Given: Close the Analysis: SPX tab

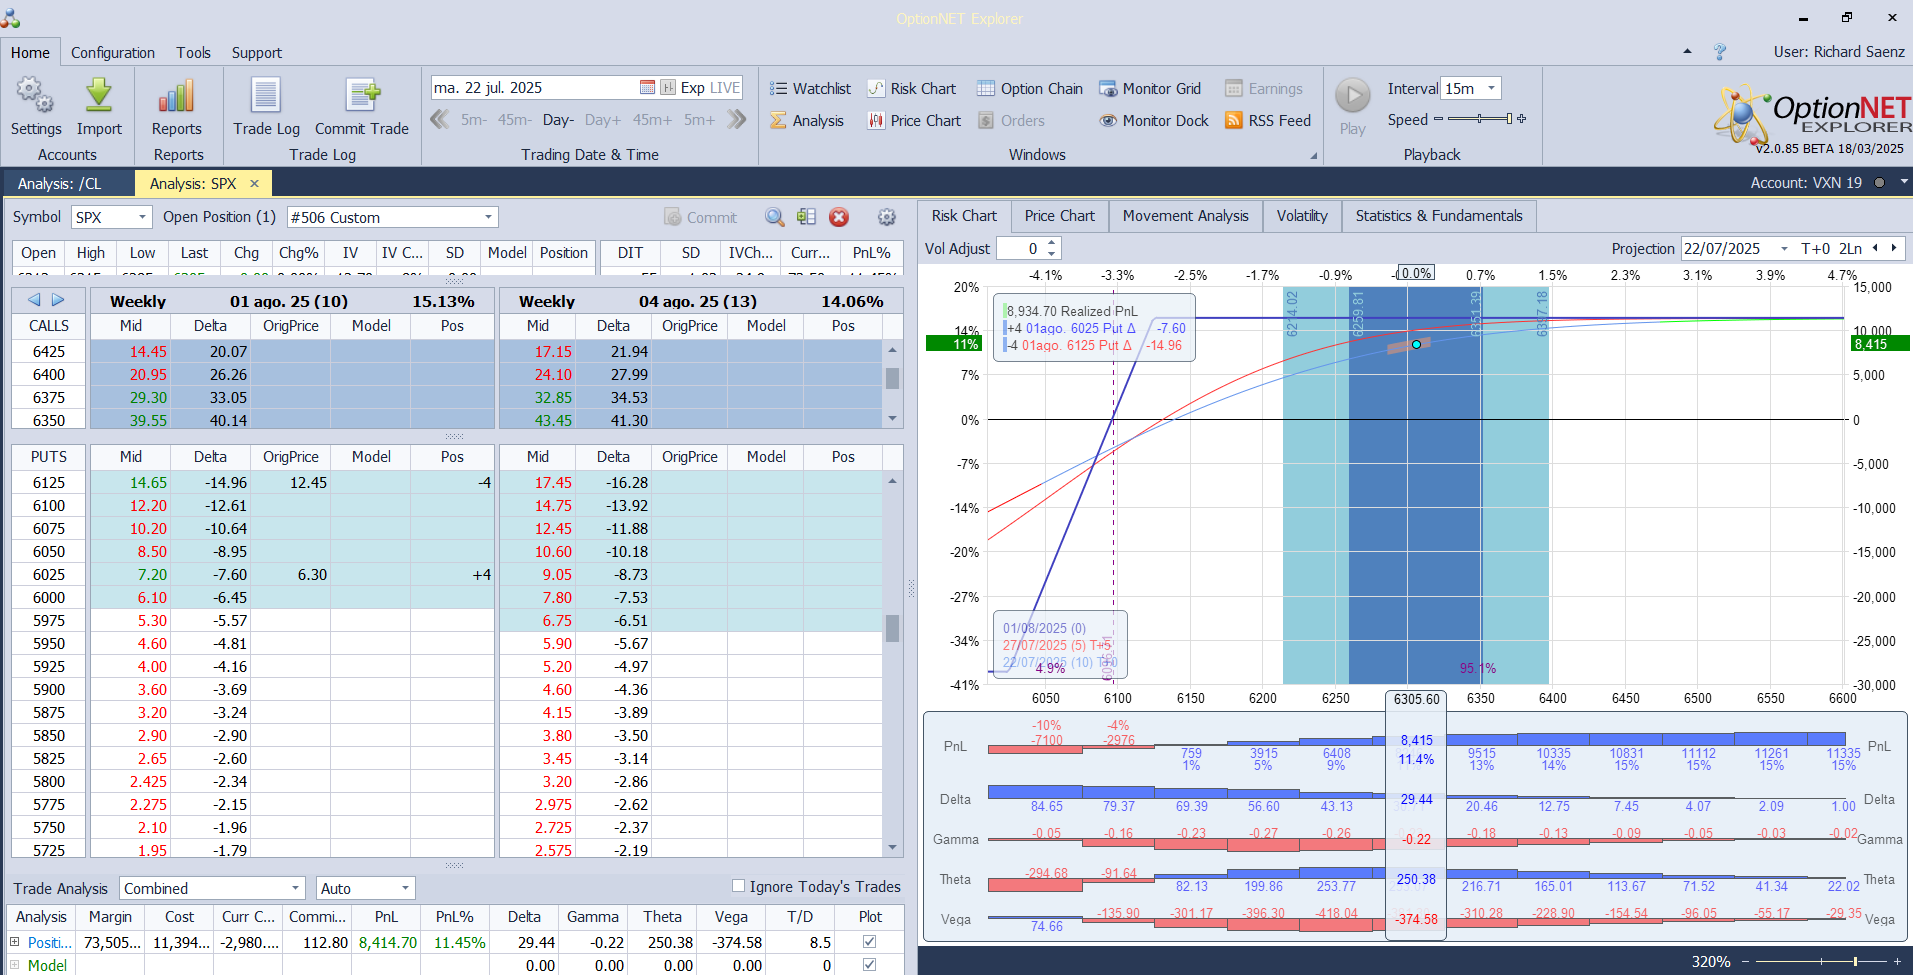Looking at the screenshot, I should (x=254, y=183).
